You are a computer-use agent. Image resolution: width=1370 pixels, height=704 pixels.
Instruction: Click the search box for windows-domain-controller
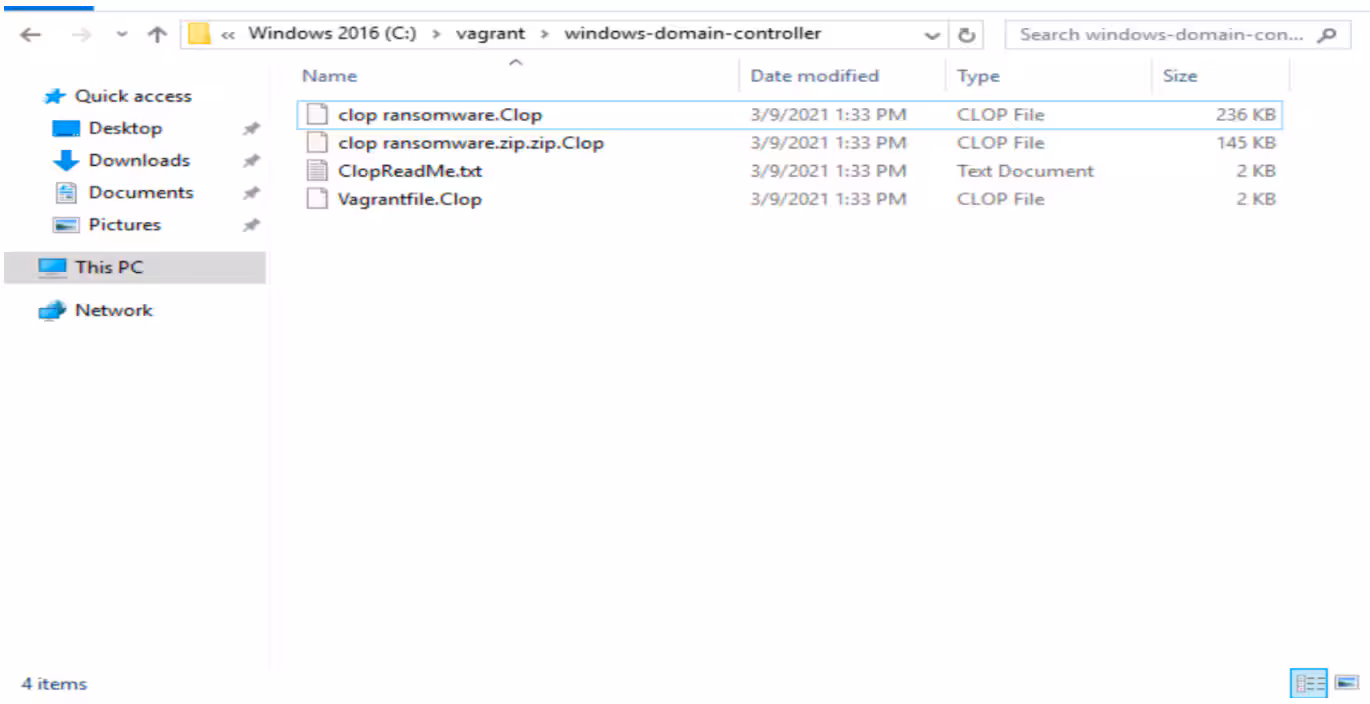click(1160, 34)
